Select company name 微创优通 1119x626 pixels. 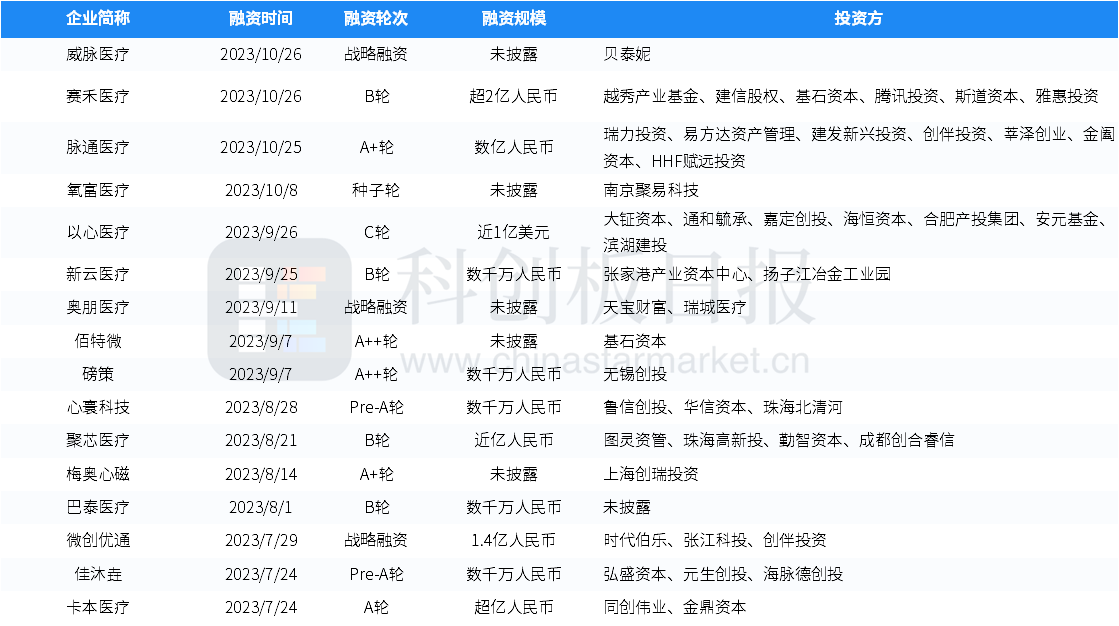[98, 540]
